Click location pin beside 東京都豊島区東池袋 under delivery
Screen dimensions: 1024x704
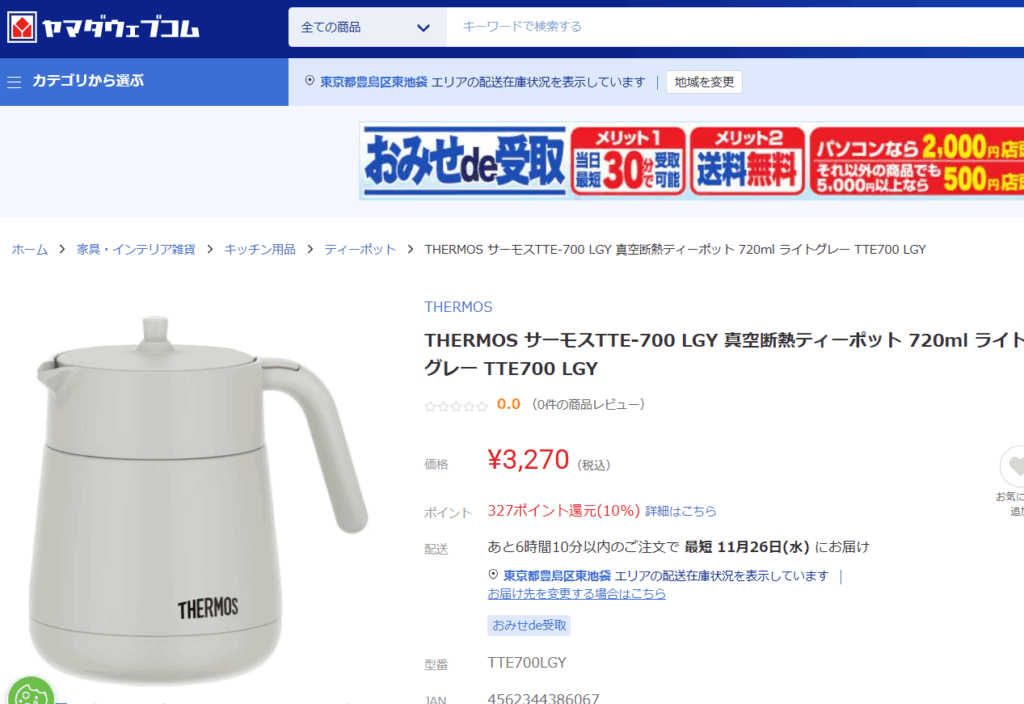click(x=493, y=575)
